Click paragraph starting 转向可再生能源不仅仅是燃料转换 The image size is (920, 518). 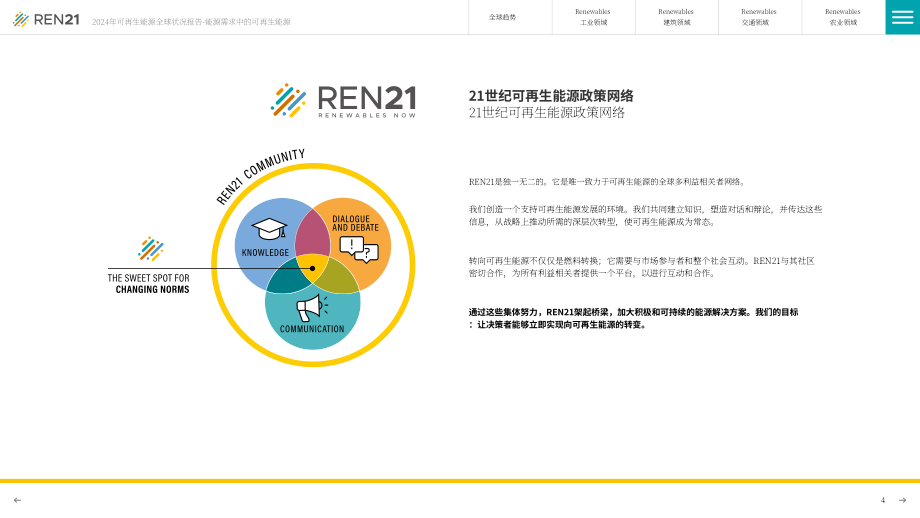tap(642, 267)
